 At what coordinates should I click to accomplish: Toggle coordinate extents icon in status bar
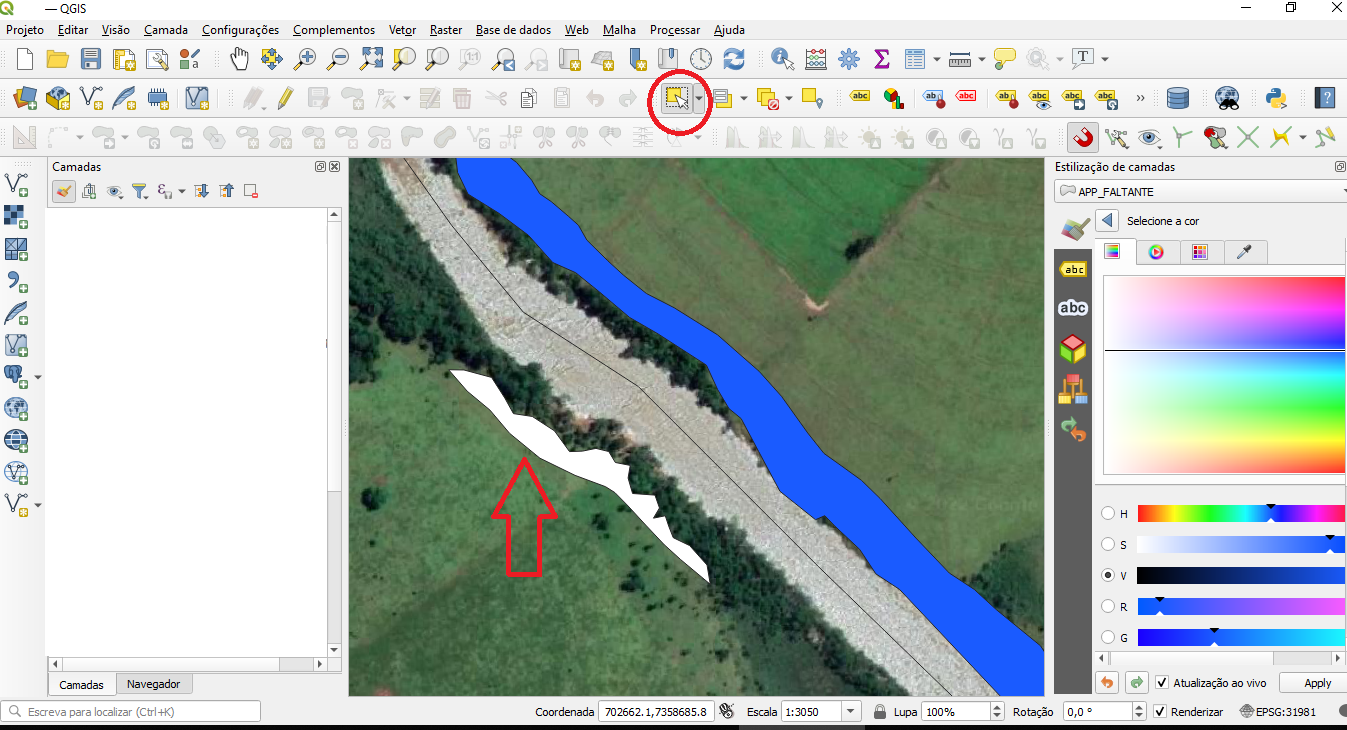click(726, 711)
